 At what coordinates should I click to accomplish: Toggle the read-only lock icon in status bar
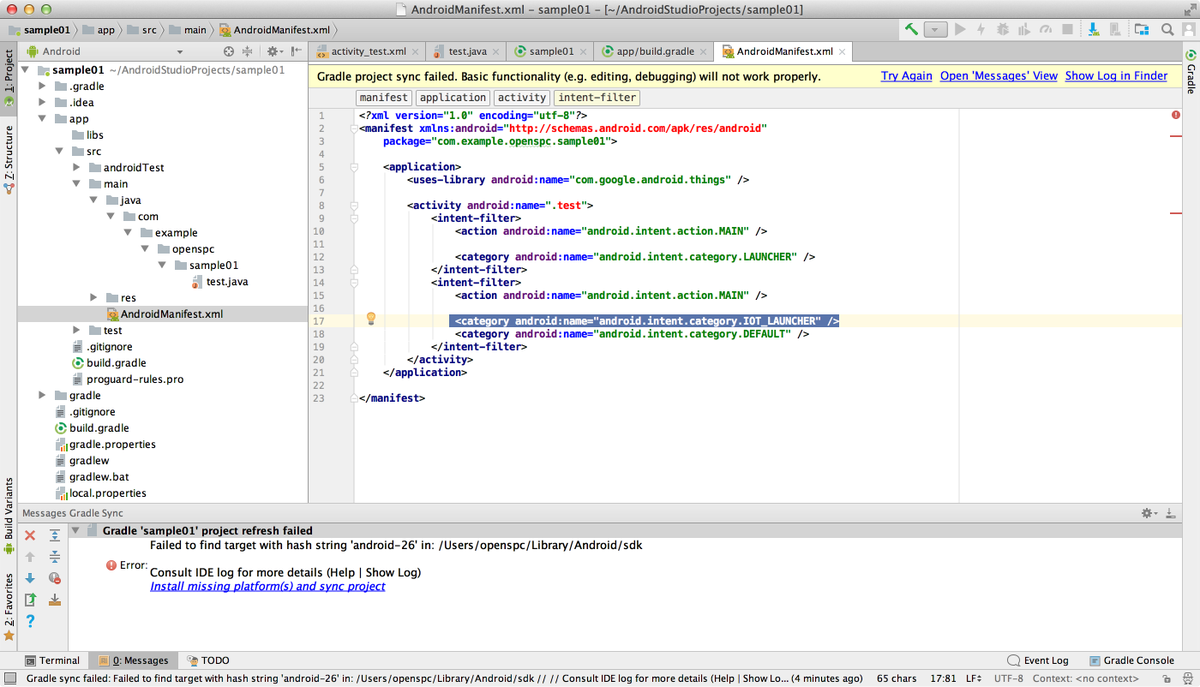click(x=1166, y=677)
